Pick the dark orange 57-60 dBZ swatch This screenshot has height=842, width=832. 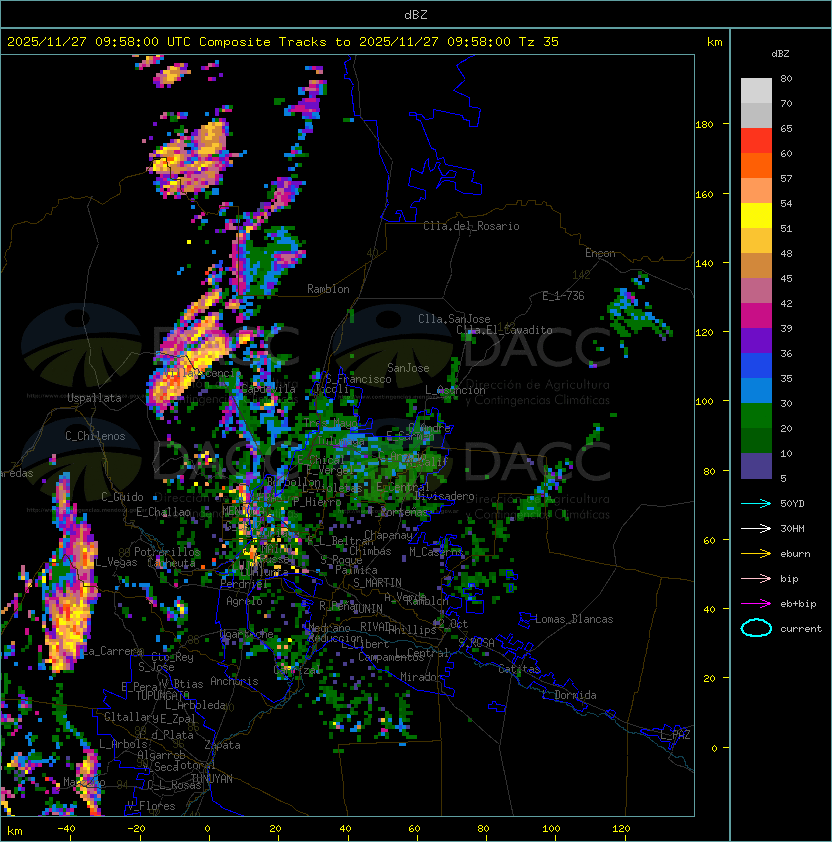pyautogui.click(x=756, y=166)
